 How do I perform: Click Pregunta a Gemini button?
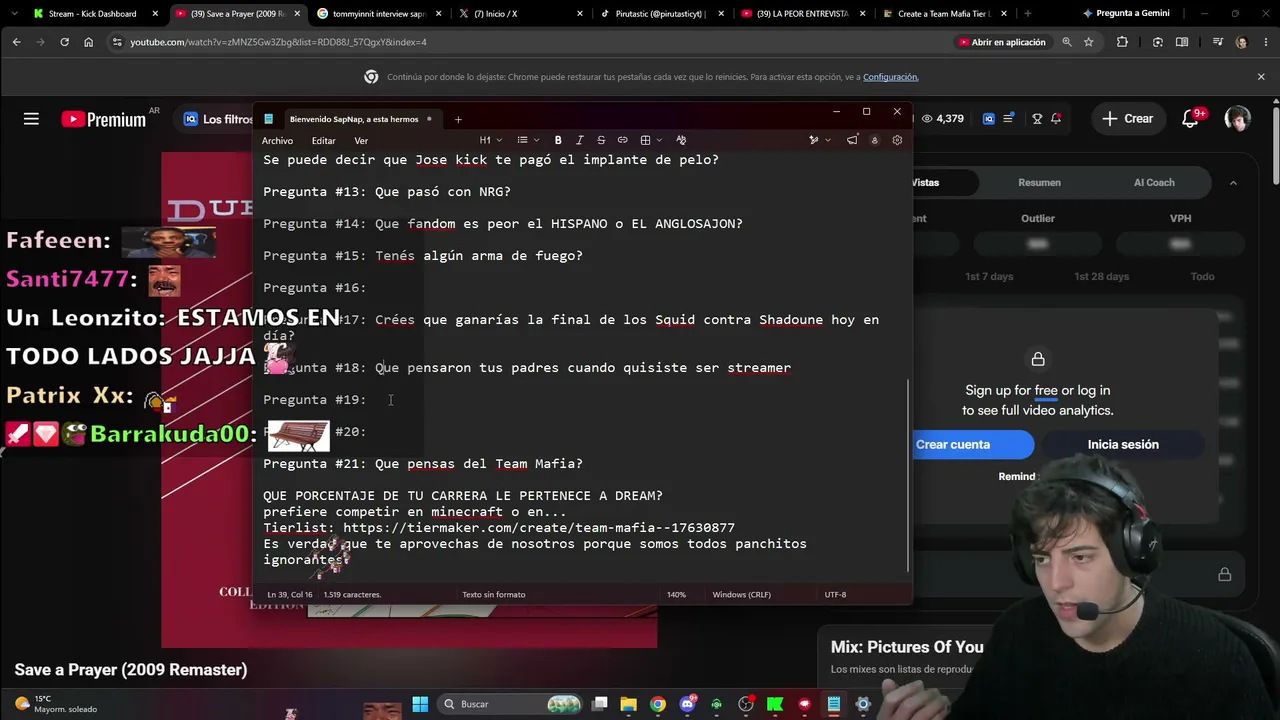point(1124,14)
